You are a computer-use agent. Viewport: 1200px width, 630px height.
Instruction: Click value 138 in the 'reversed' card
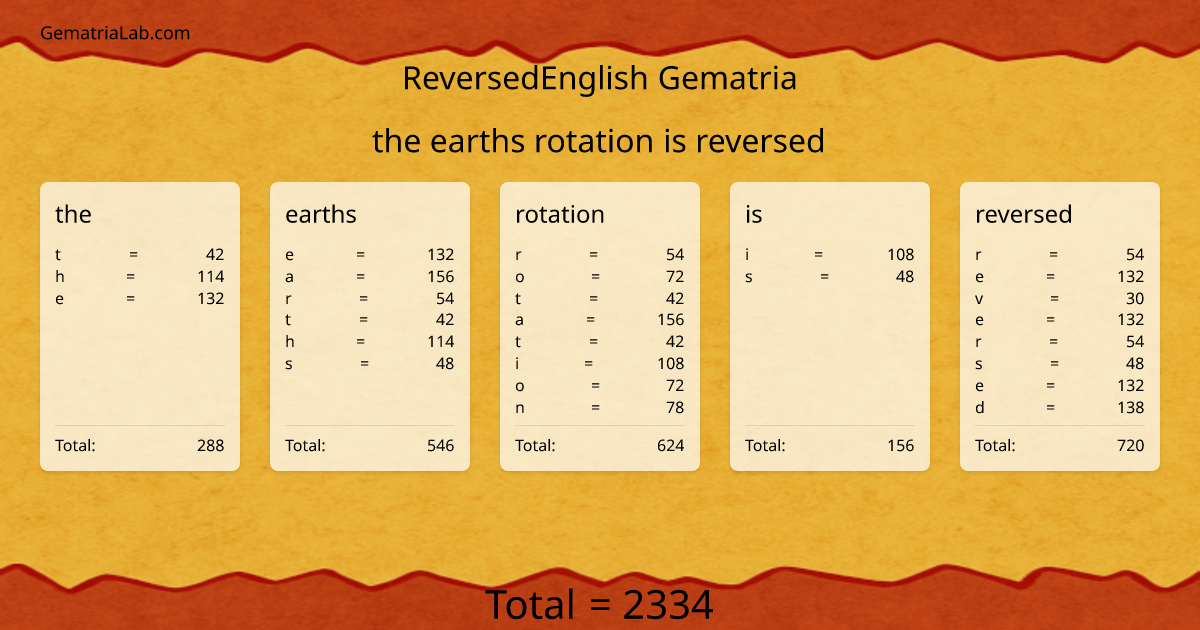pyautogui.click(x=1131, y=408)
